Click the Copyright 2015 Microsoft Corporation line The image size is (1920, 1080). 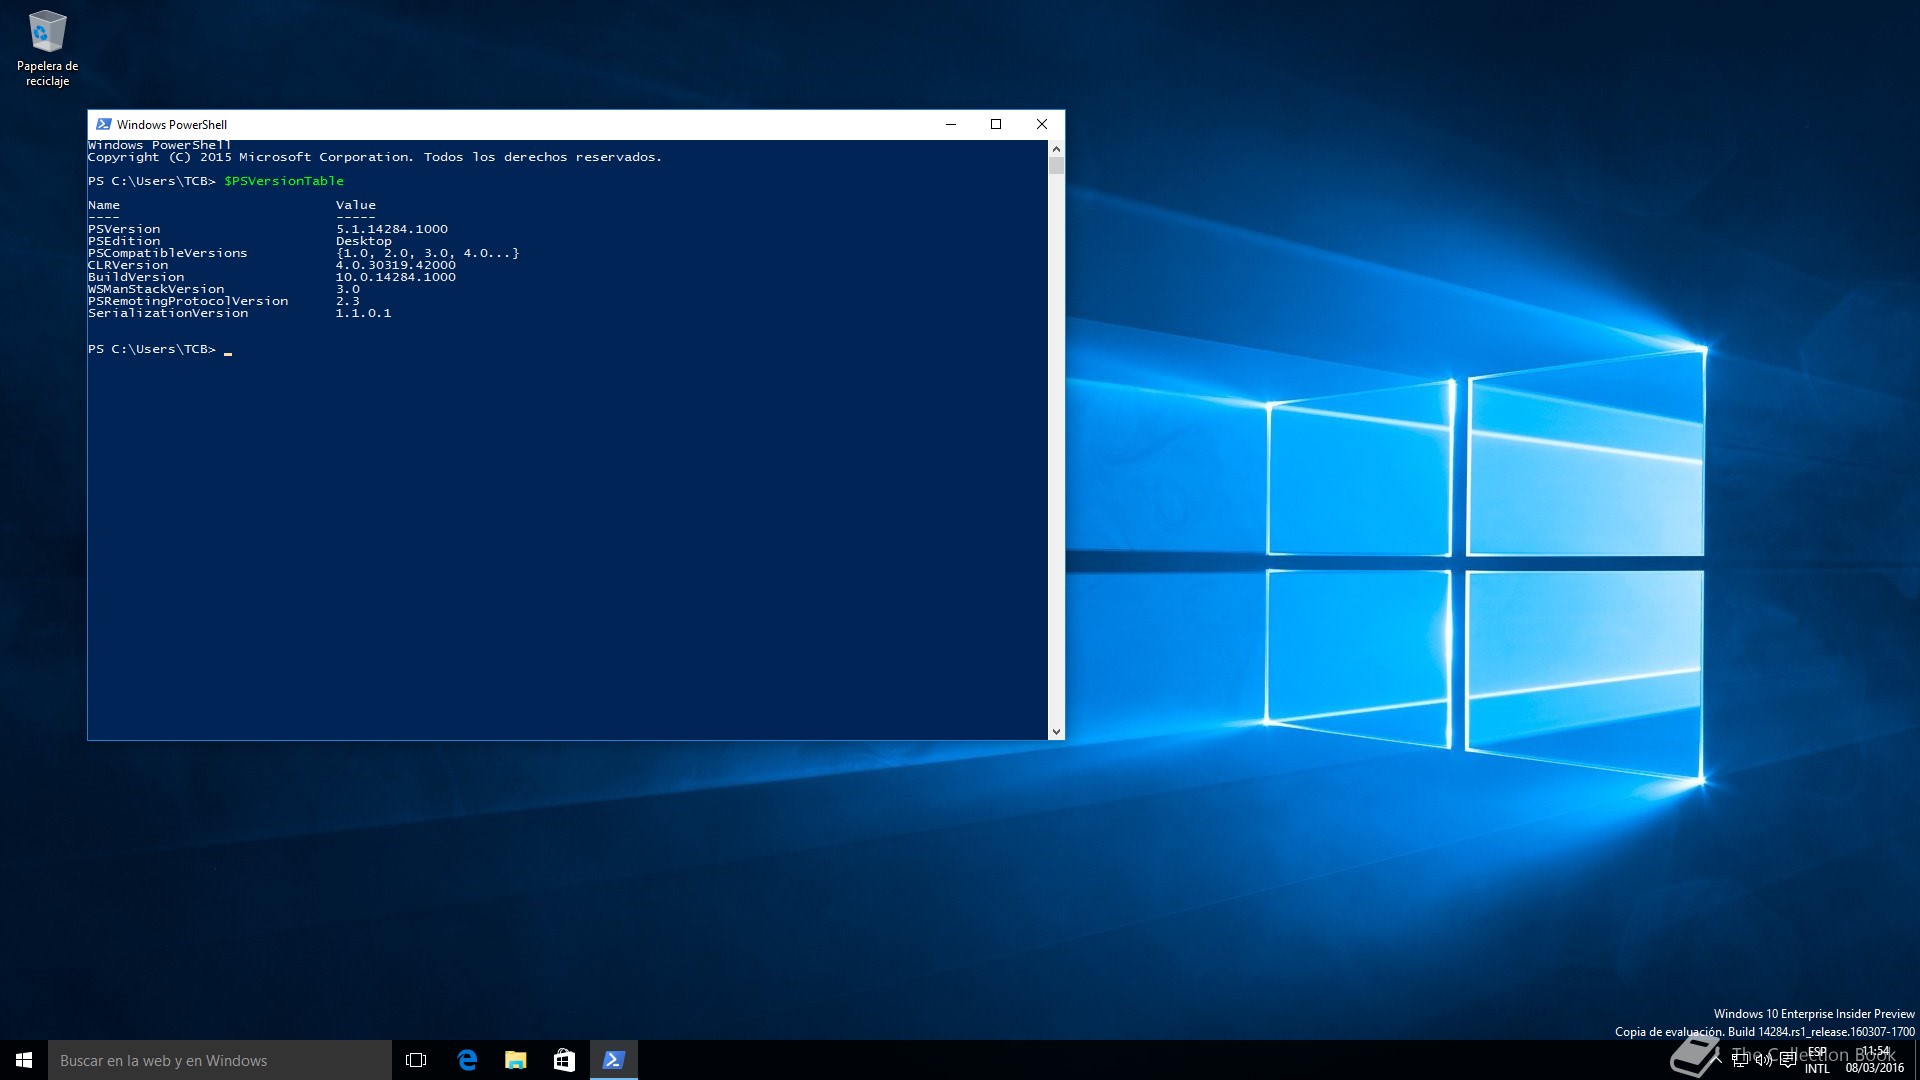[375, 157]
